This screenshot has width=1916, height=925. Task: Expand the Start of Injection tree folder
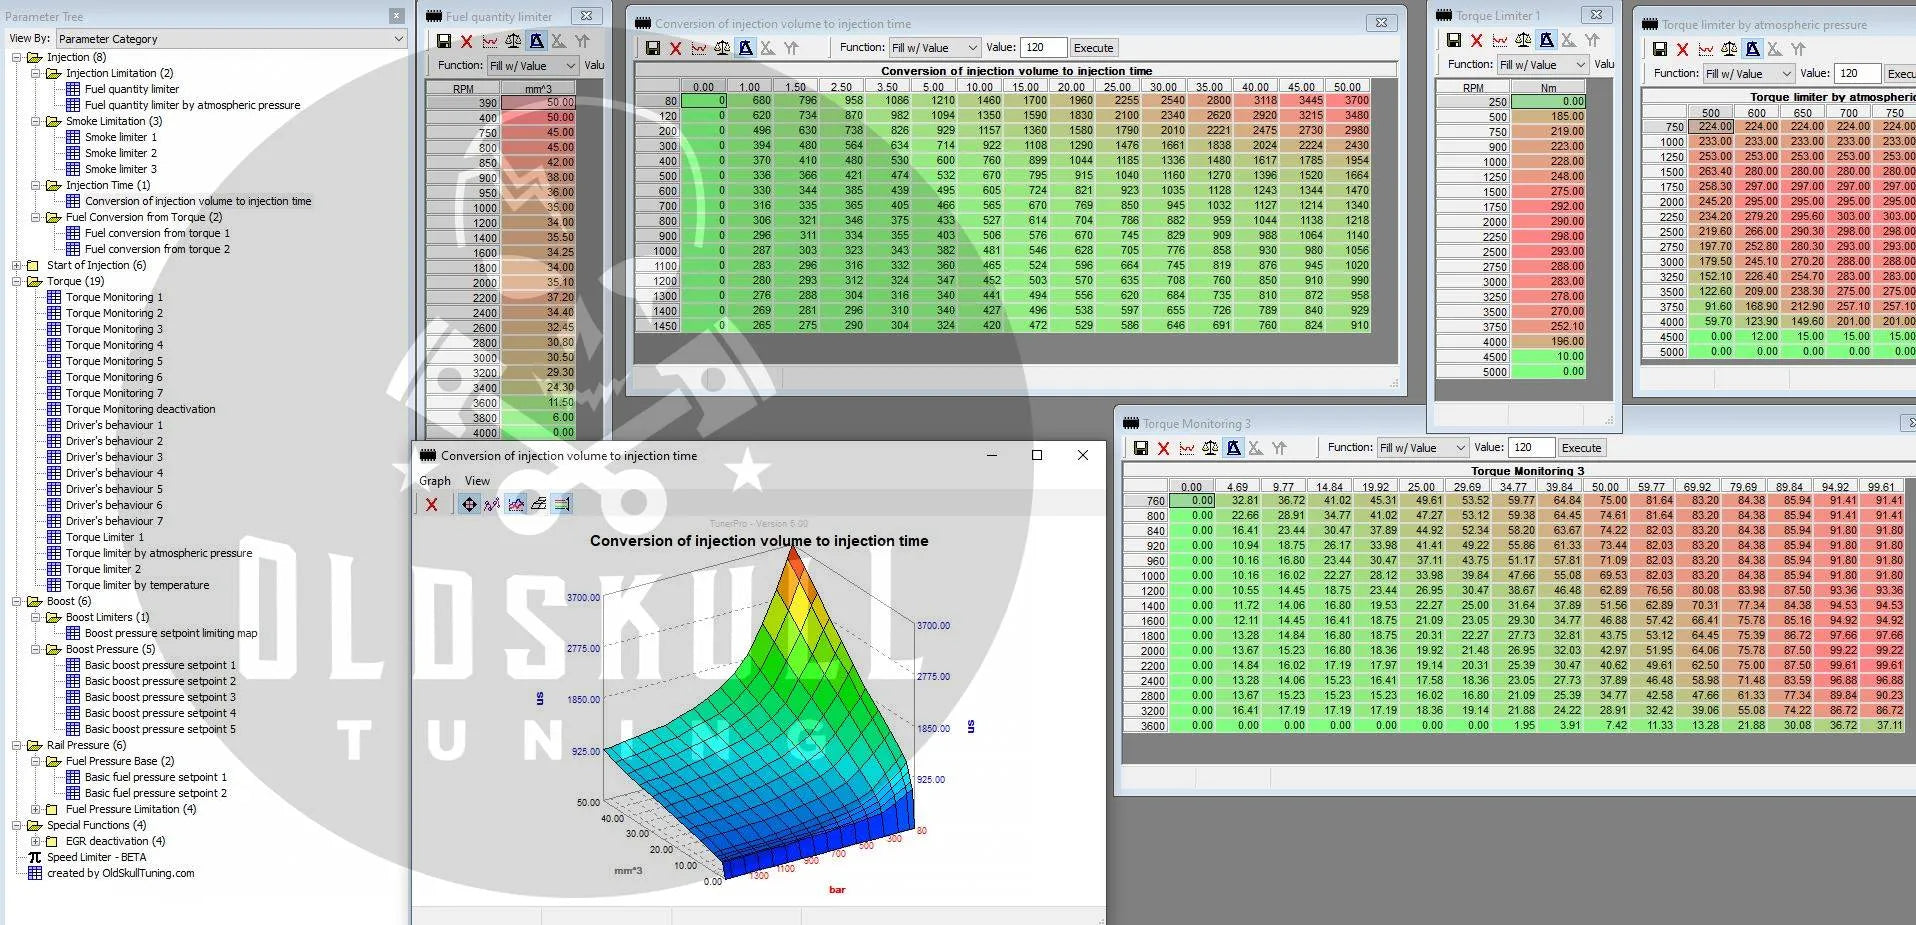tap(17, 266)
